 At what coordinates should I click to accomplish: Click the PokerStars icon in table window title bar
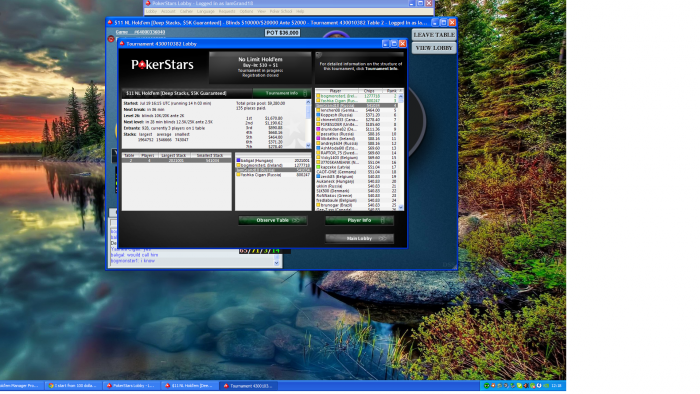(110, 22)
